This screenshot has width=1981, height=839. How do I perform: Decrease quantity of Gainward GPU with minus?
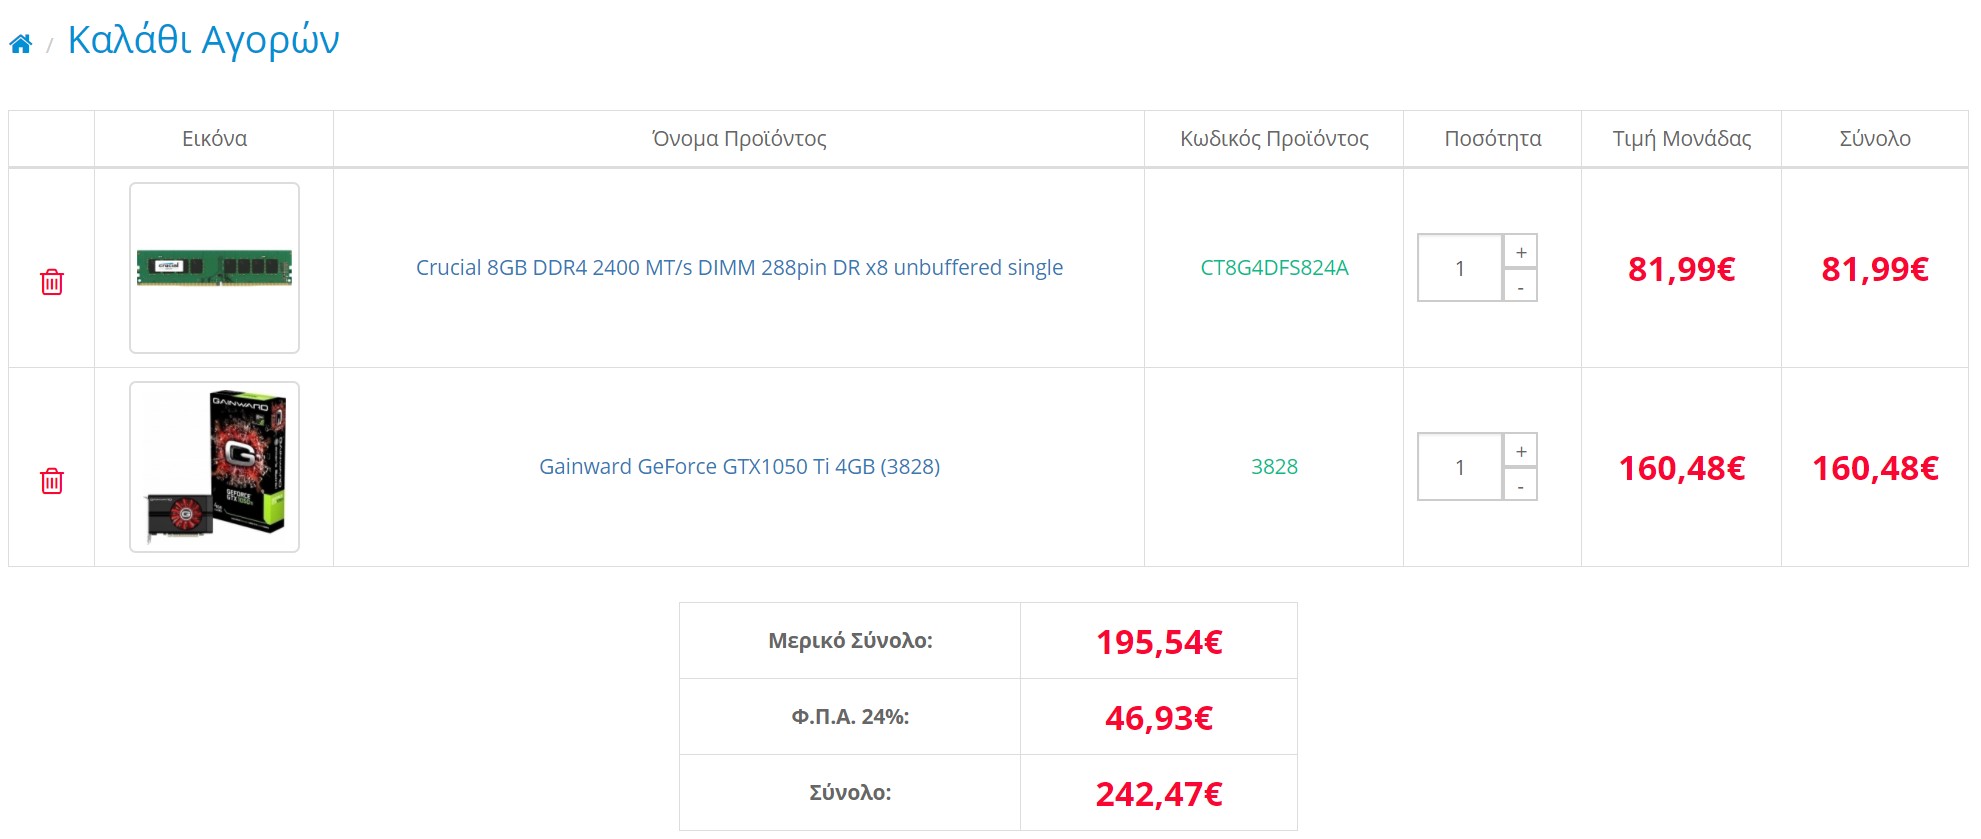pyautogui.click(x=1521, y=485)
